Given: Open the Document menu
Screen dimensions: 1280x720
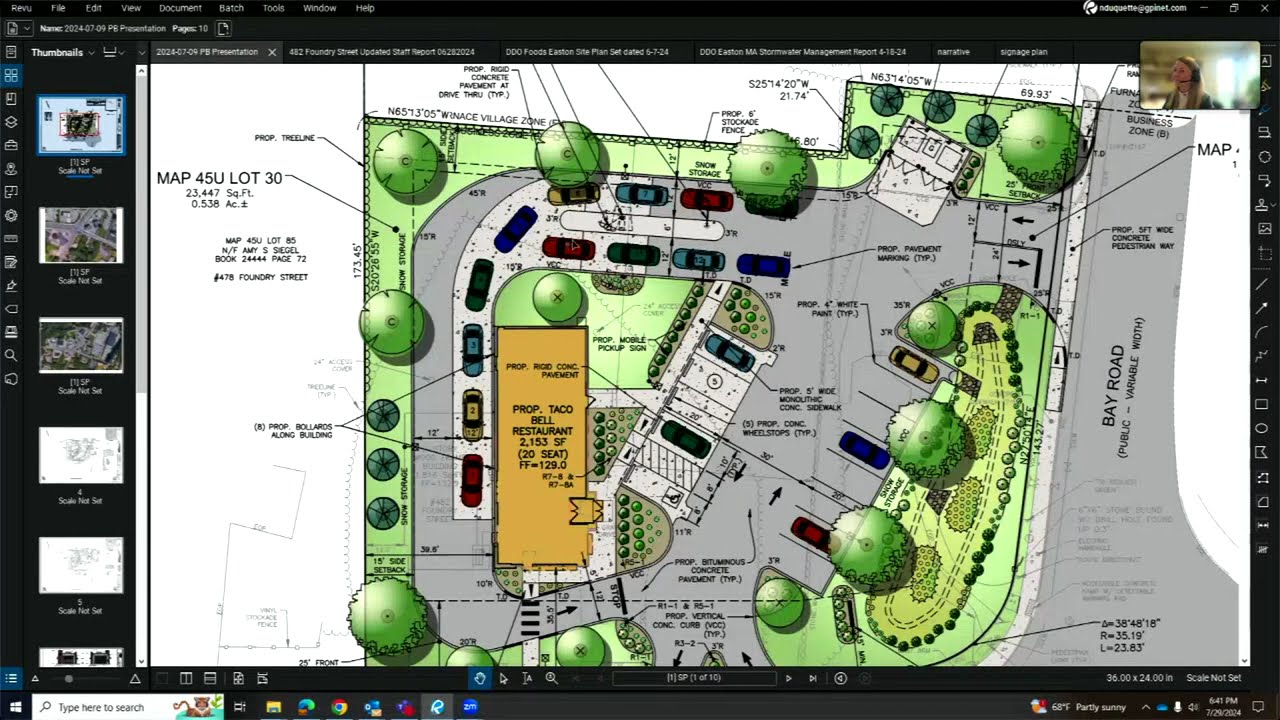Looking at the screenshot, I should [180, 8].
